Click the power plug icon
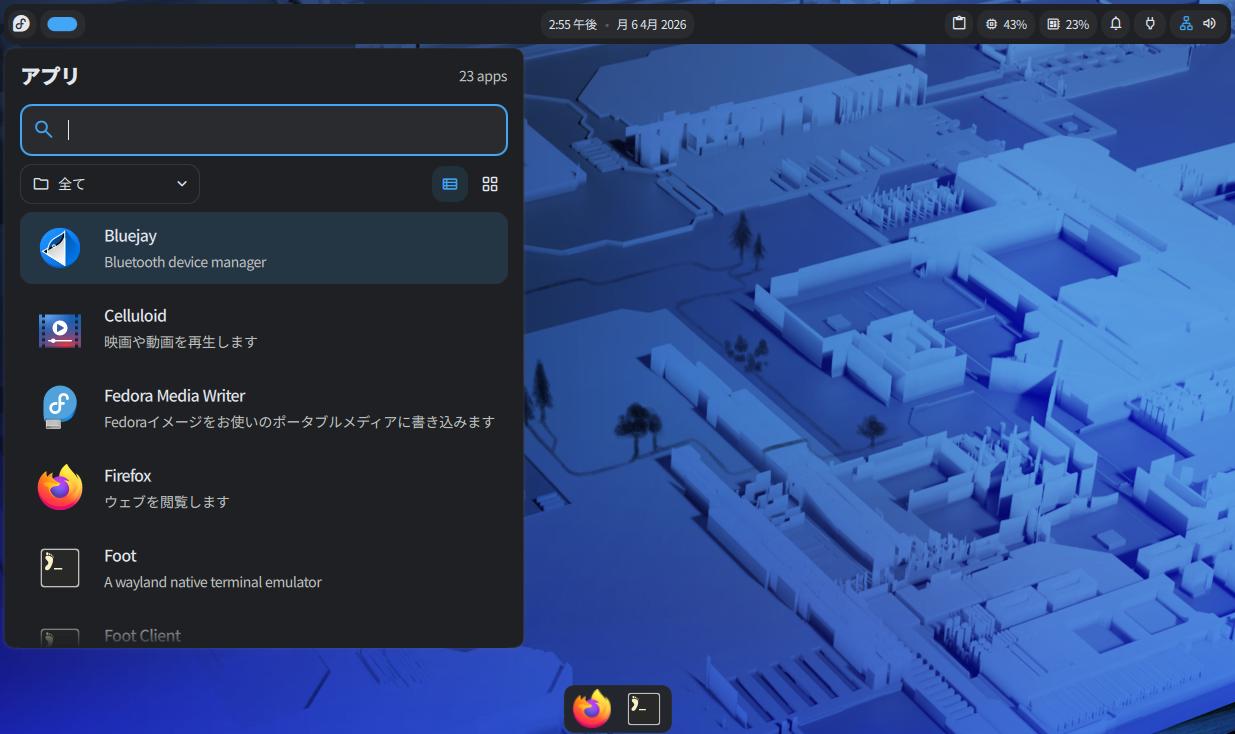The height and width of the screenshot is (734, 1235). tap(1150, 24)
